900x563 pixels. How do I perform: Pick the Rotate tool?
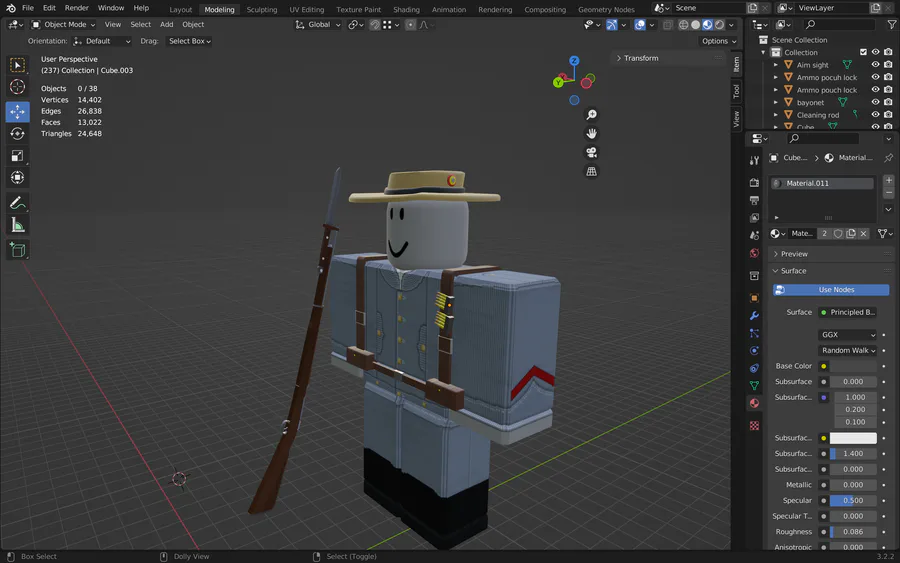tap(17, 134)
